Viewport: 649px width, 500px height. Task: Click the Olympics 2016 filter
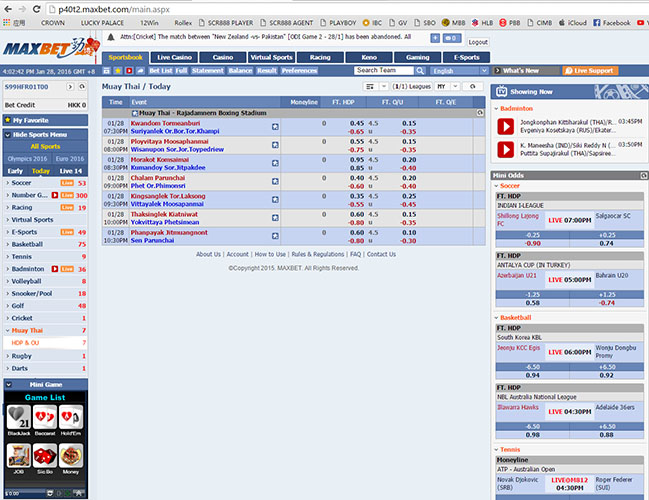pyautogui.click(x=27, y=159)
